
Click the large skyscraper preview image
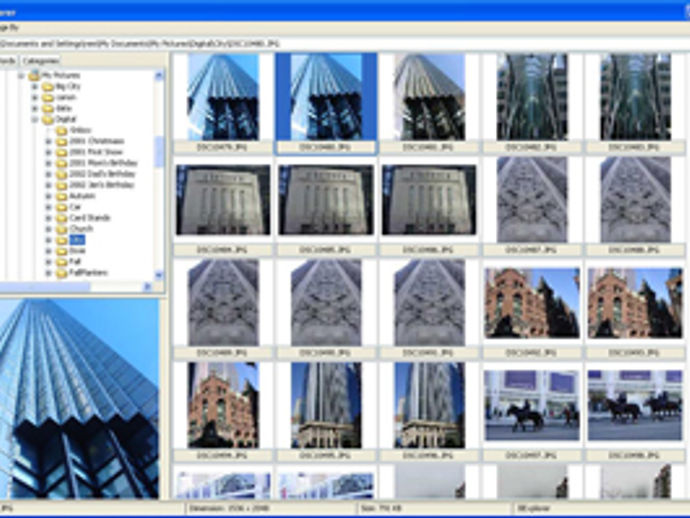tap(79, 399)
